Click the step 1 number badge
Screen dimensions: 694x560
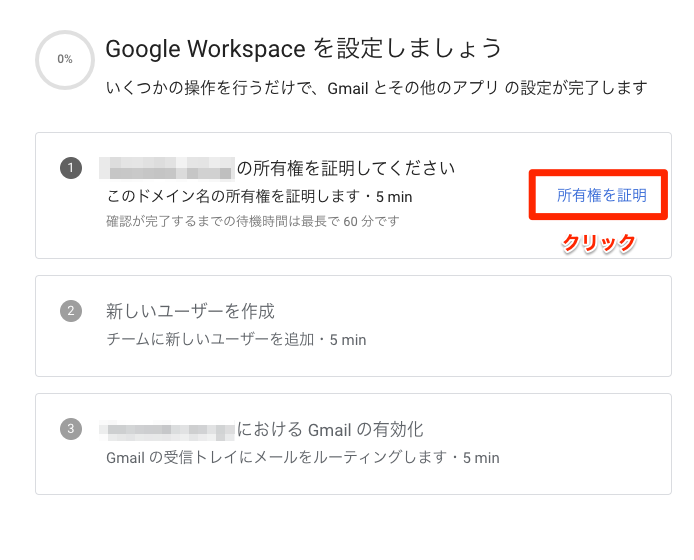(70, 168)
